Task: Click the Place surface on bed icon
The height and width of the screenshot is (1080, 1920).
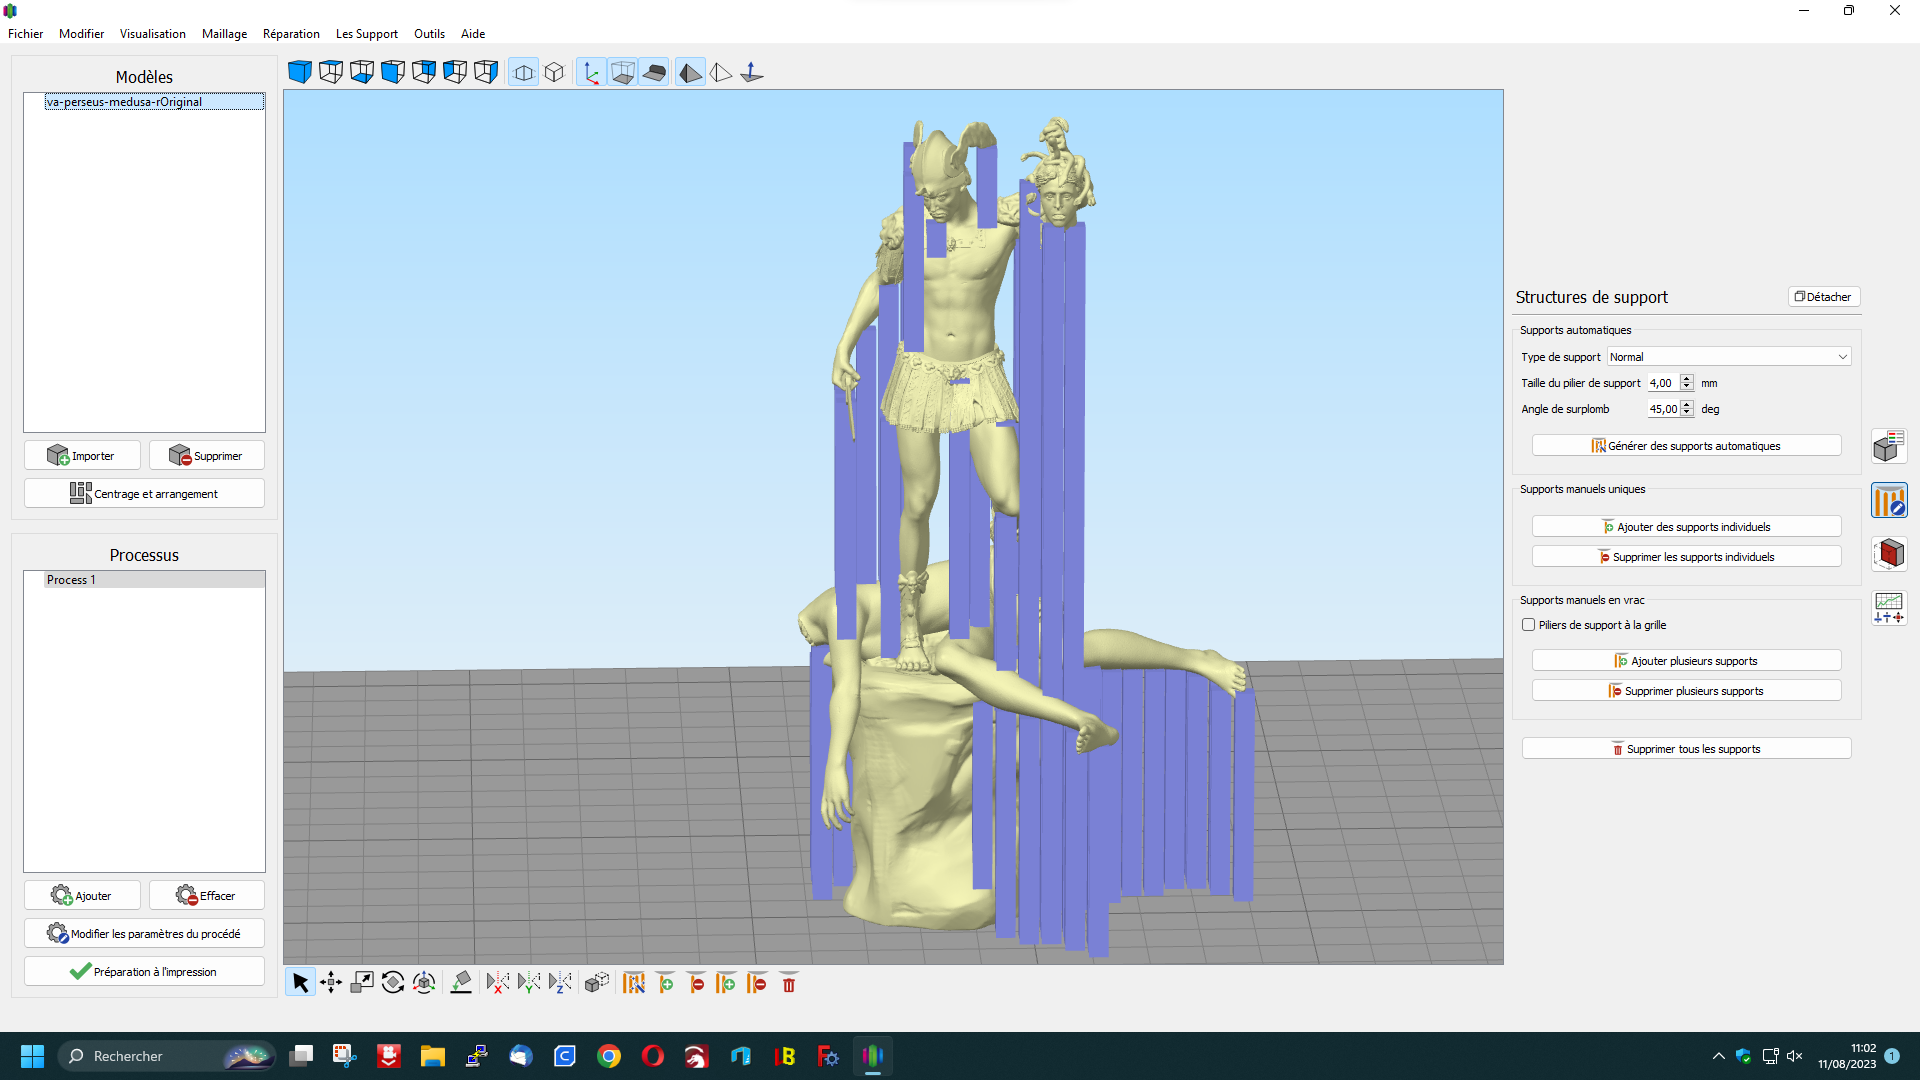Action: (461, 984)
